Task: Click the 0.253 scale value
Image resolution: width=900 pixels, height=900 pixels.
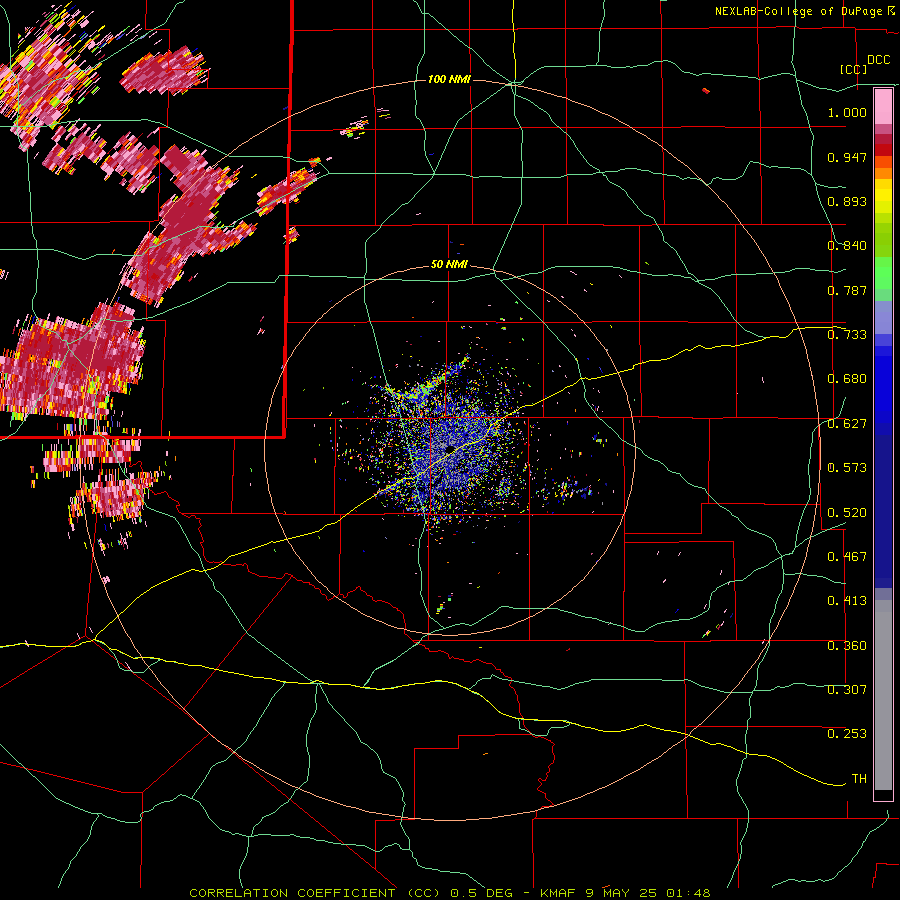Action: 847,734
